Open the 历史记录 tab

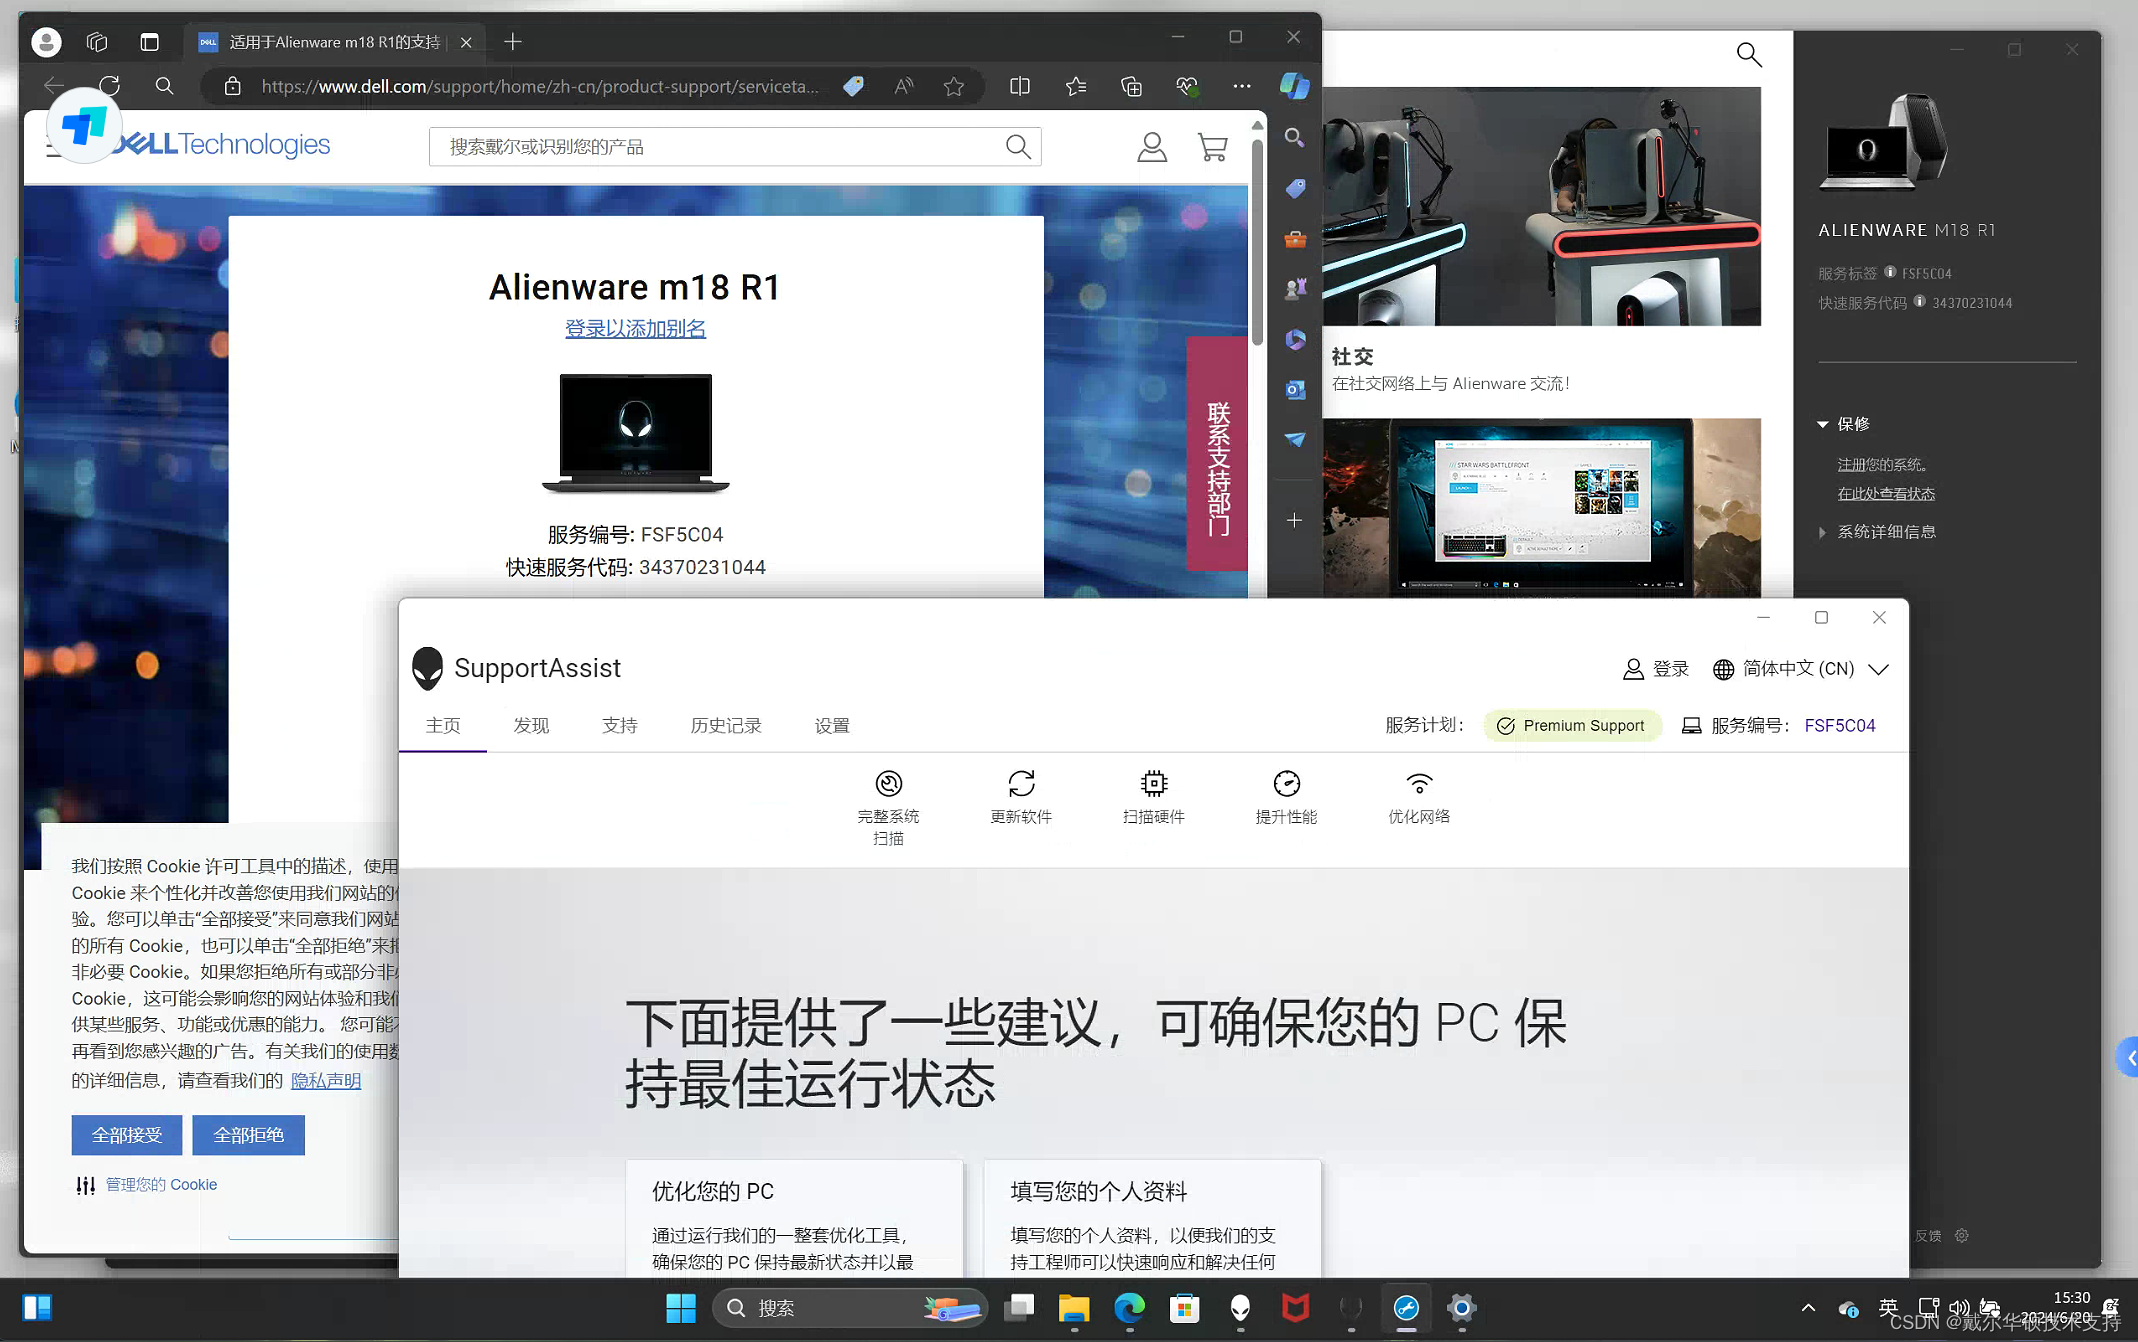click(x=726, y=725)
